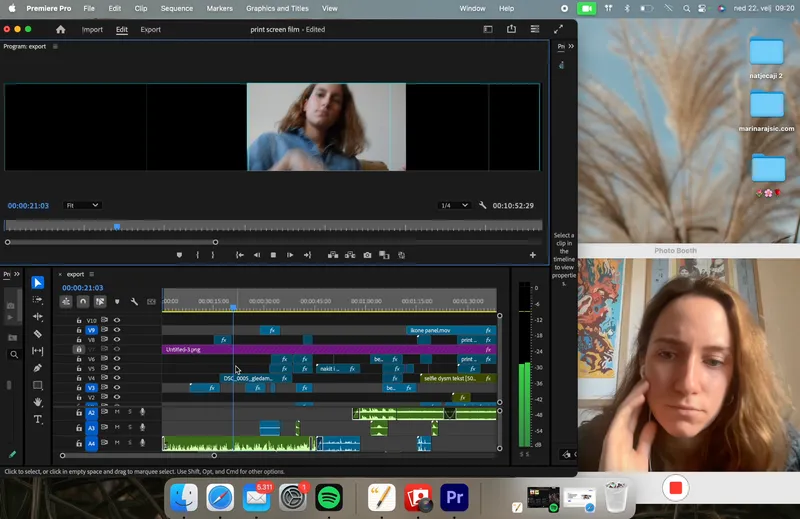Hide track V6 with eye icon
Viewport: 800px width, 519px height.
coord(117,359)
